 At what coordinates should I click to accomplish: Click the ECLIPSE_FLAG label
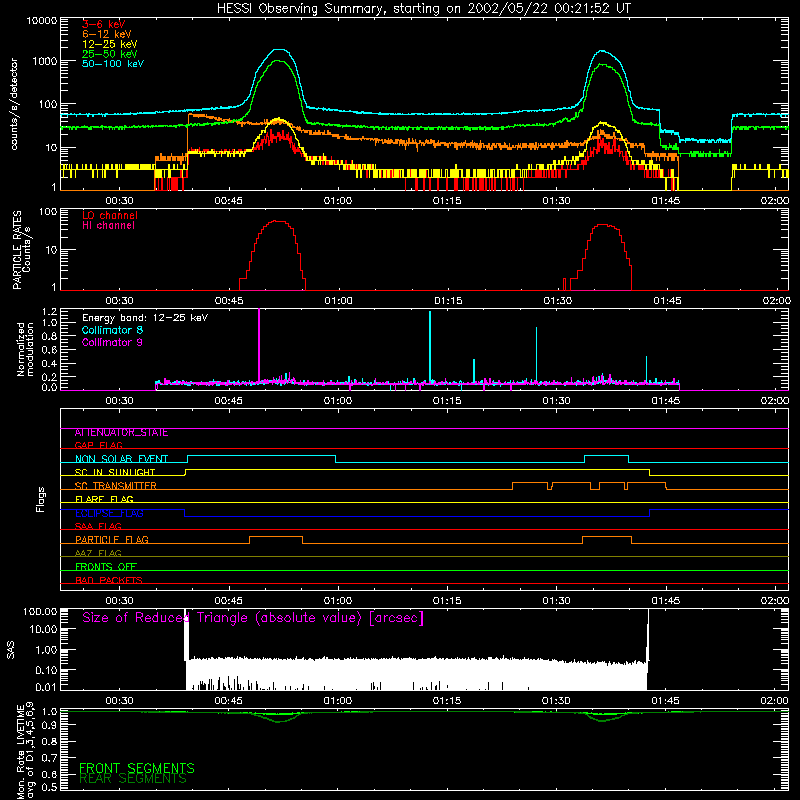click(109, 513)
